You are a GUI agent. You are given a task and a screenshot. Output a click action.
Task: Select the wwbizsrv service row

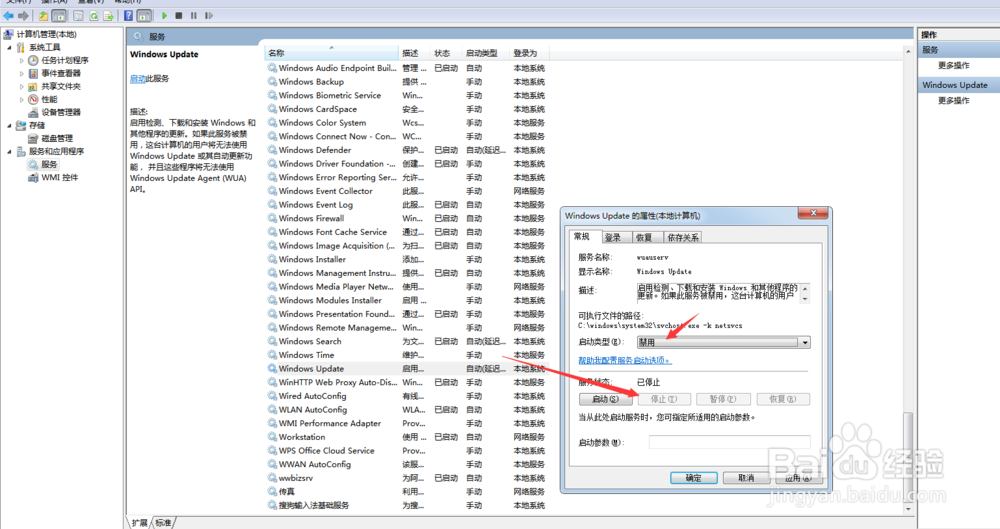407,478
